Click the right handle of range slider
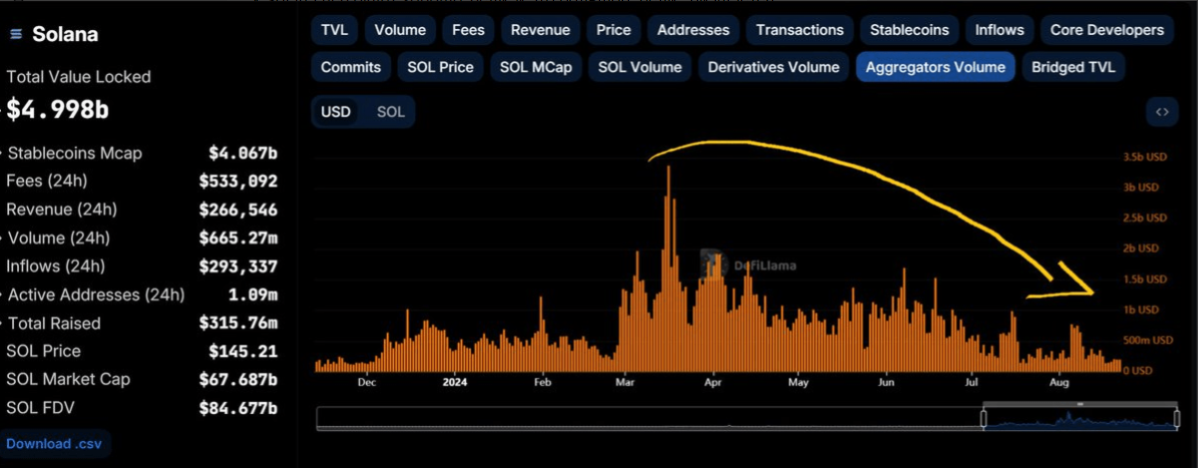Screen dimensions: 1198x468 coord(1177,418)
